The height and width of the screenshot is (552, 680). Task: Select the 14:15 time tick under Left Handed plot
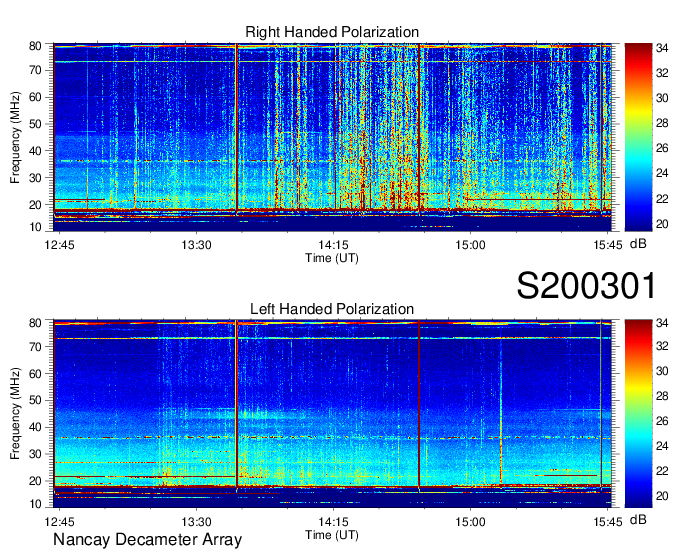(333, 522)
